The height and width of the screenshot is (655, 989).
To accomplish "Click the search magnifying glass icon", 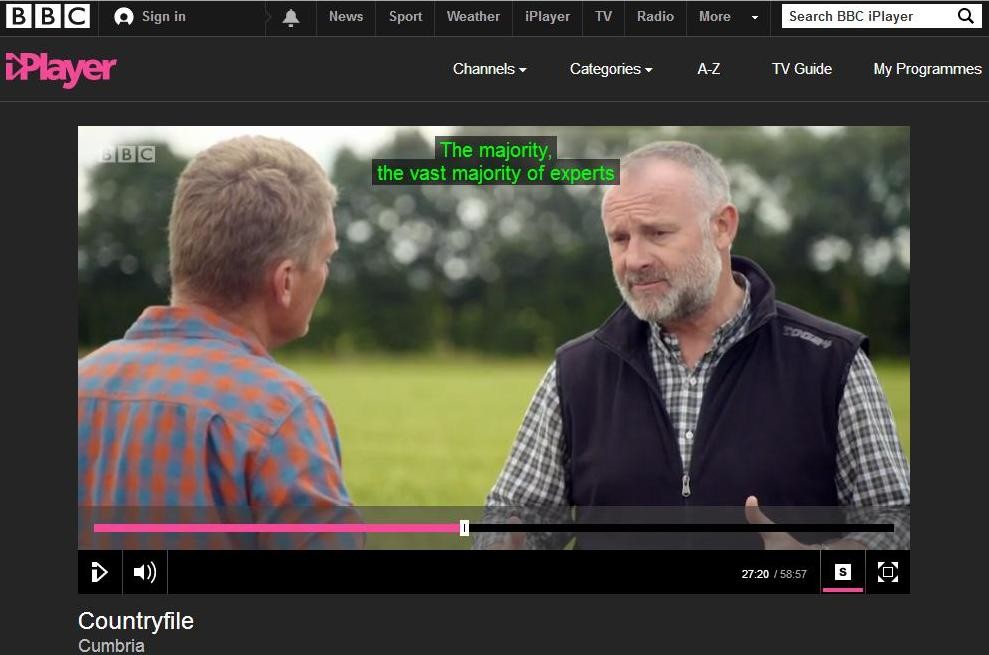I will coord(965,16).
